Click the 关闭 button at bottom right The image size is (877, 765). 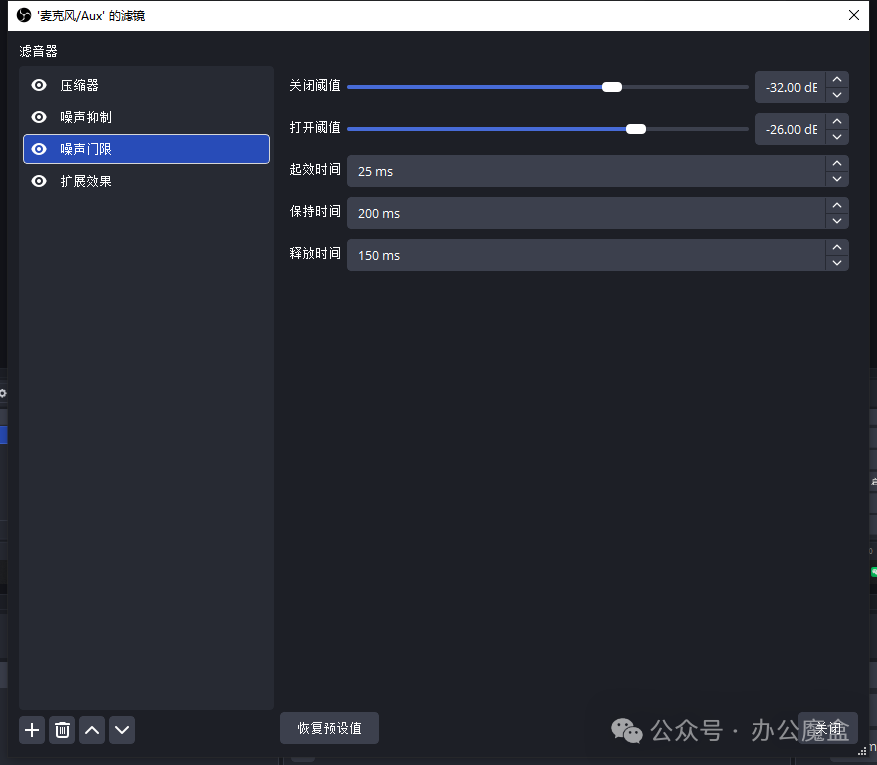tap(828, 728)
